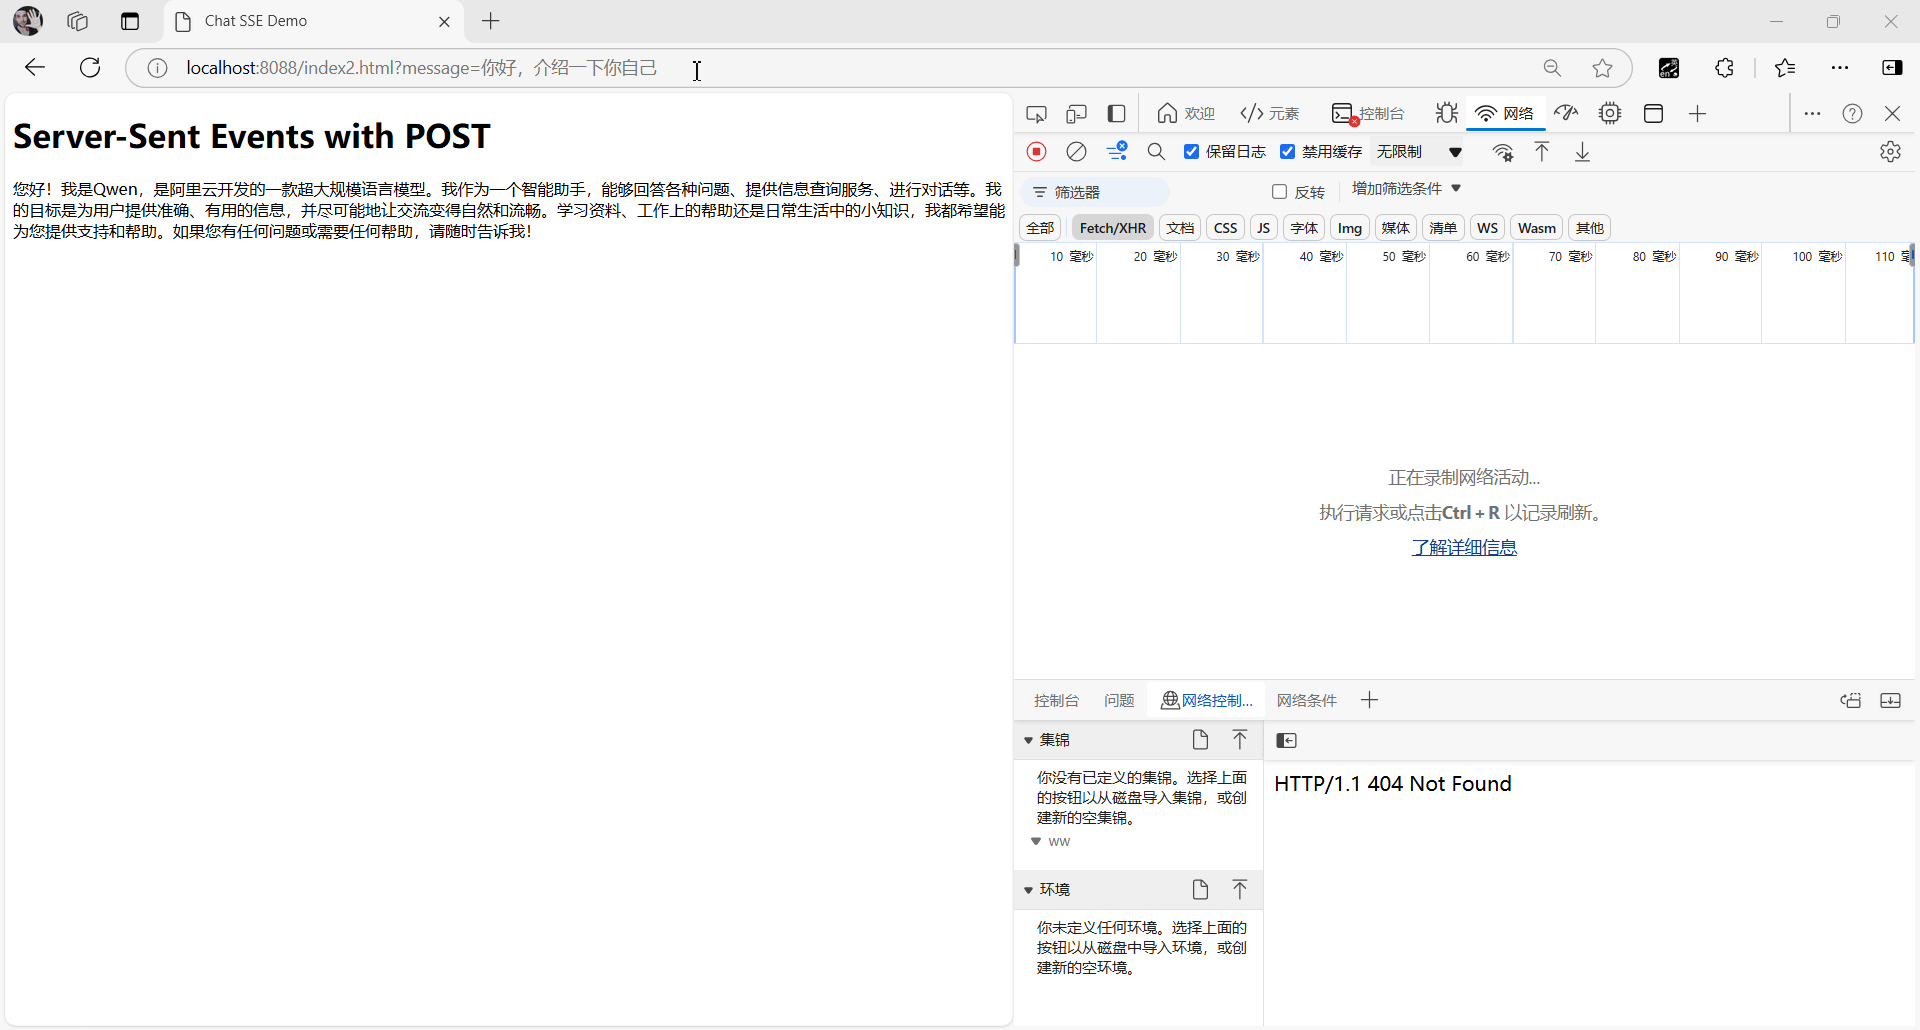This screenshot has width=1920, height=1030.
Task: Switch to the 控制台 top DevTools tab
Action: click(x=1368, y=114)
